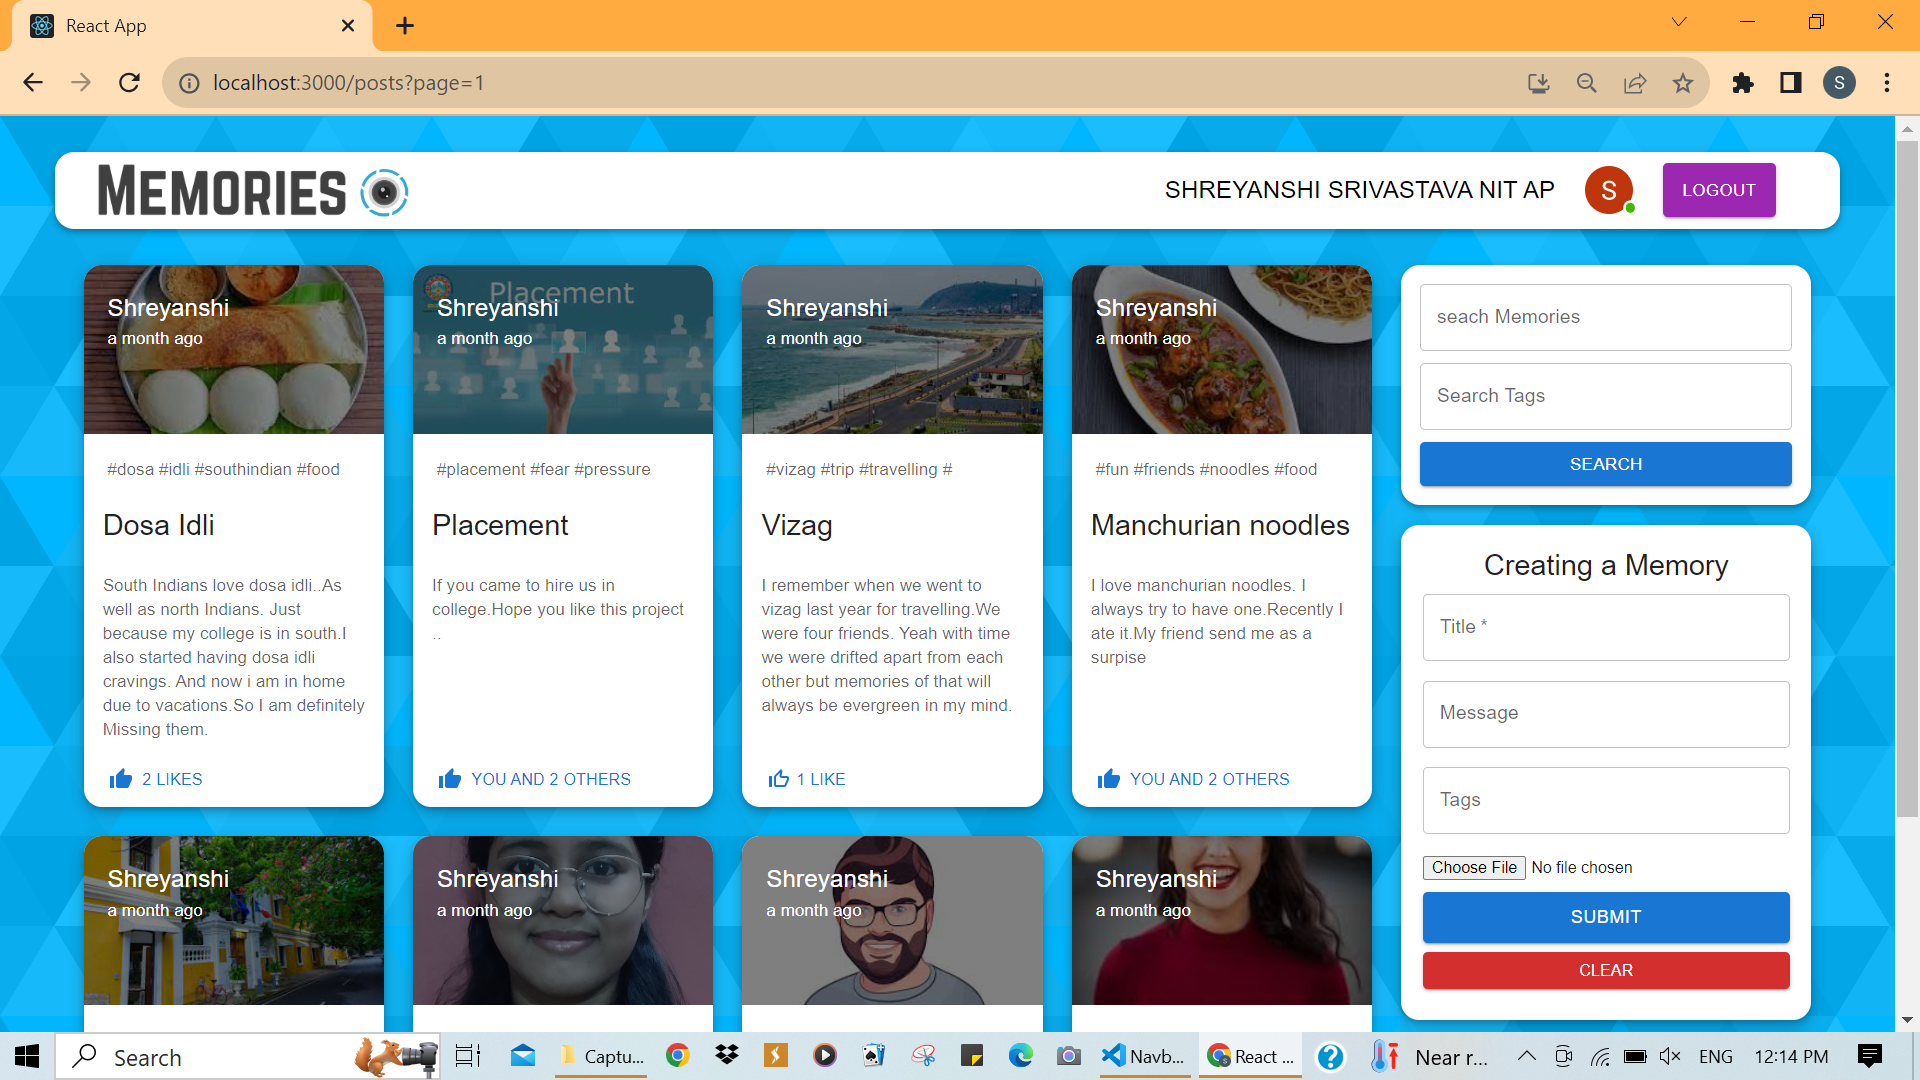Select the React App browser tab
The width and height of the screenshot is (1920, 1080).
click(x=180, y=25)
